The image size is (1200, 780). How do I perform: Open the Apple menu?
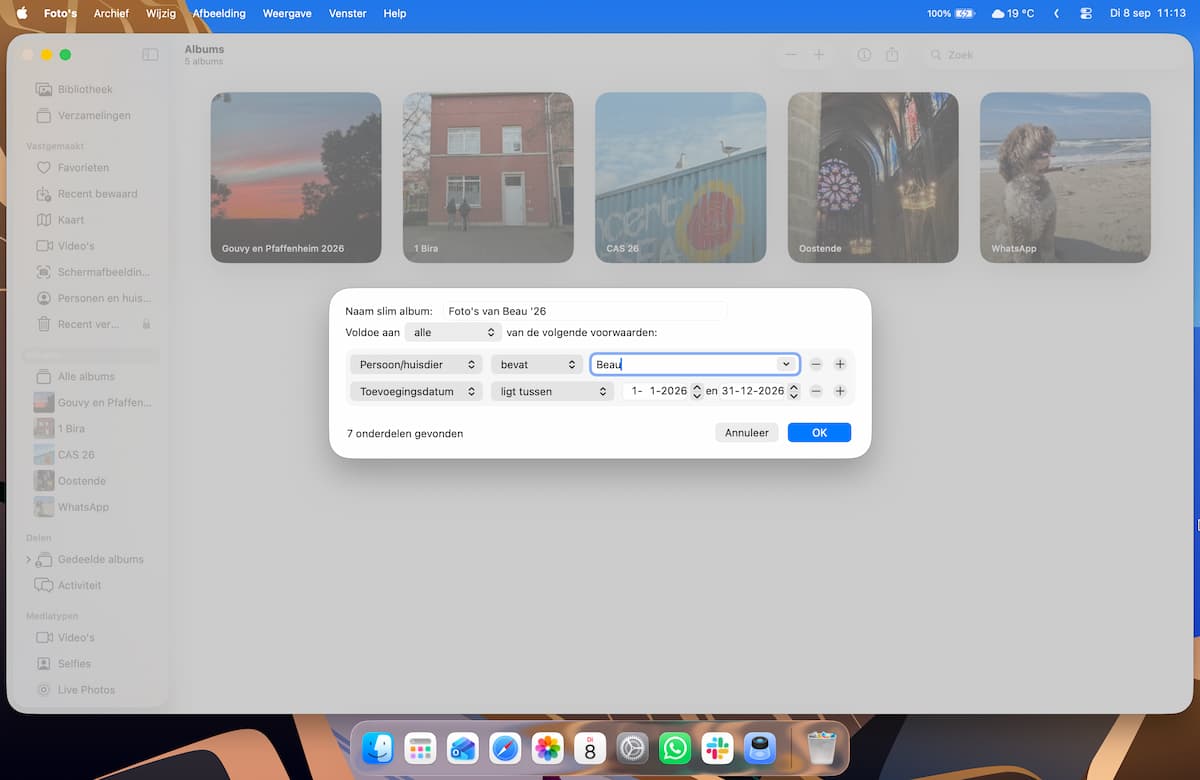click(x=22, y=14)
